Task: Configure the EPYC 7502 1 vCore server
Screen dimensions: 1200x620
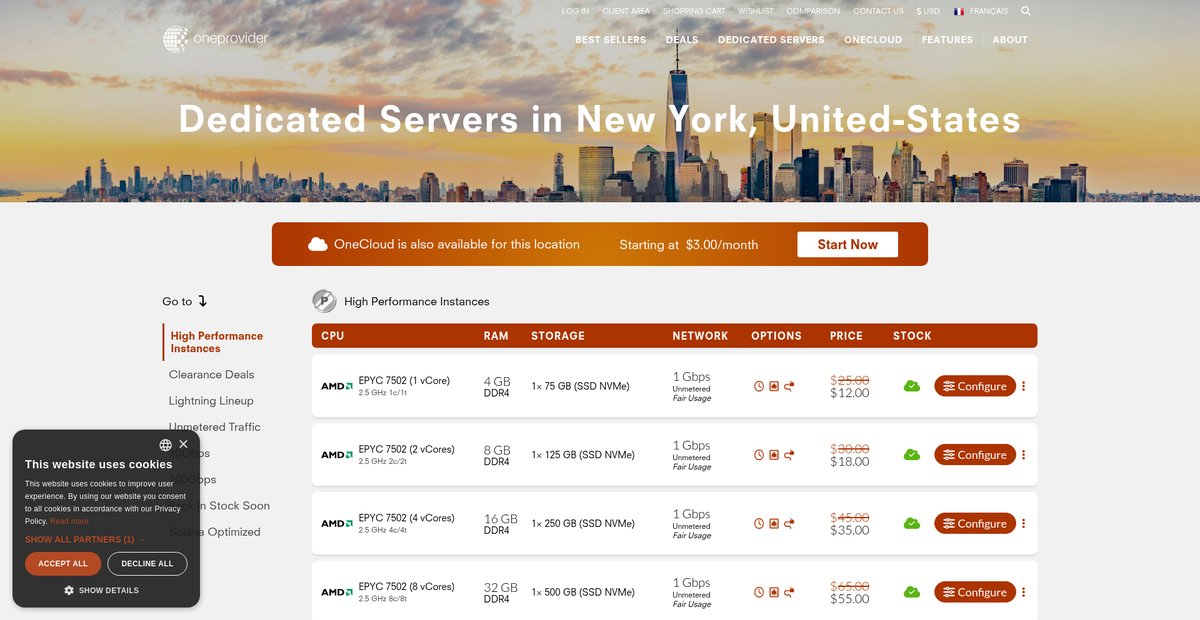Action: pyautogui.click(x=975, y=386)
